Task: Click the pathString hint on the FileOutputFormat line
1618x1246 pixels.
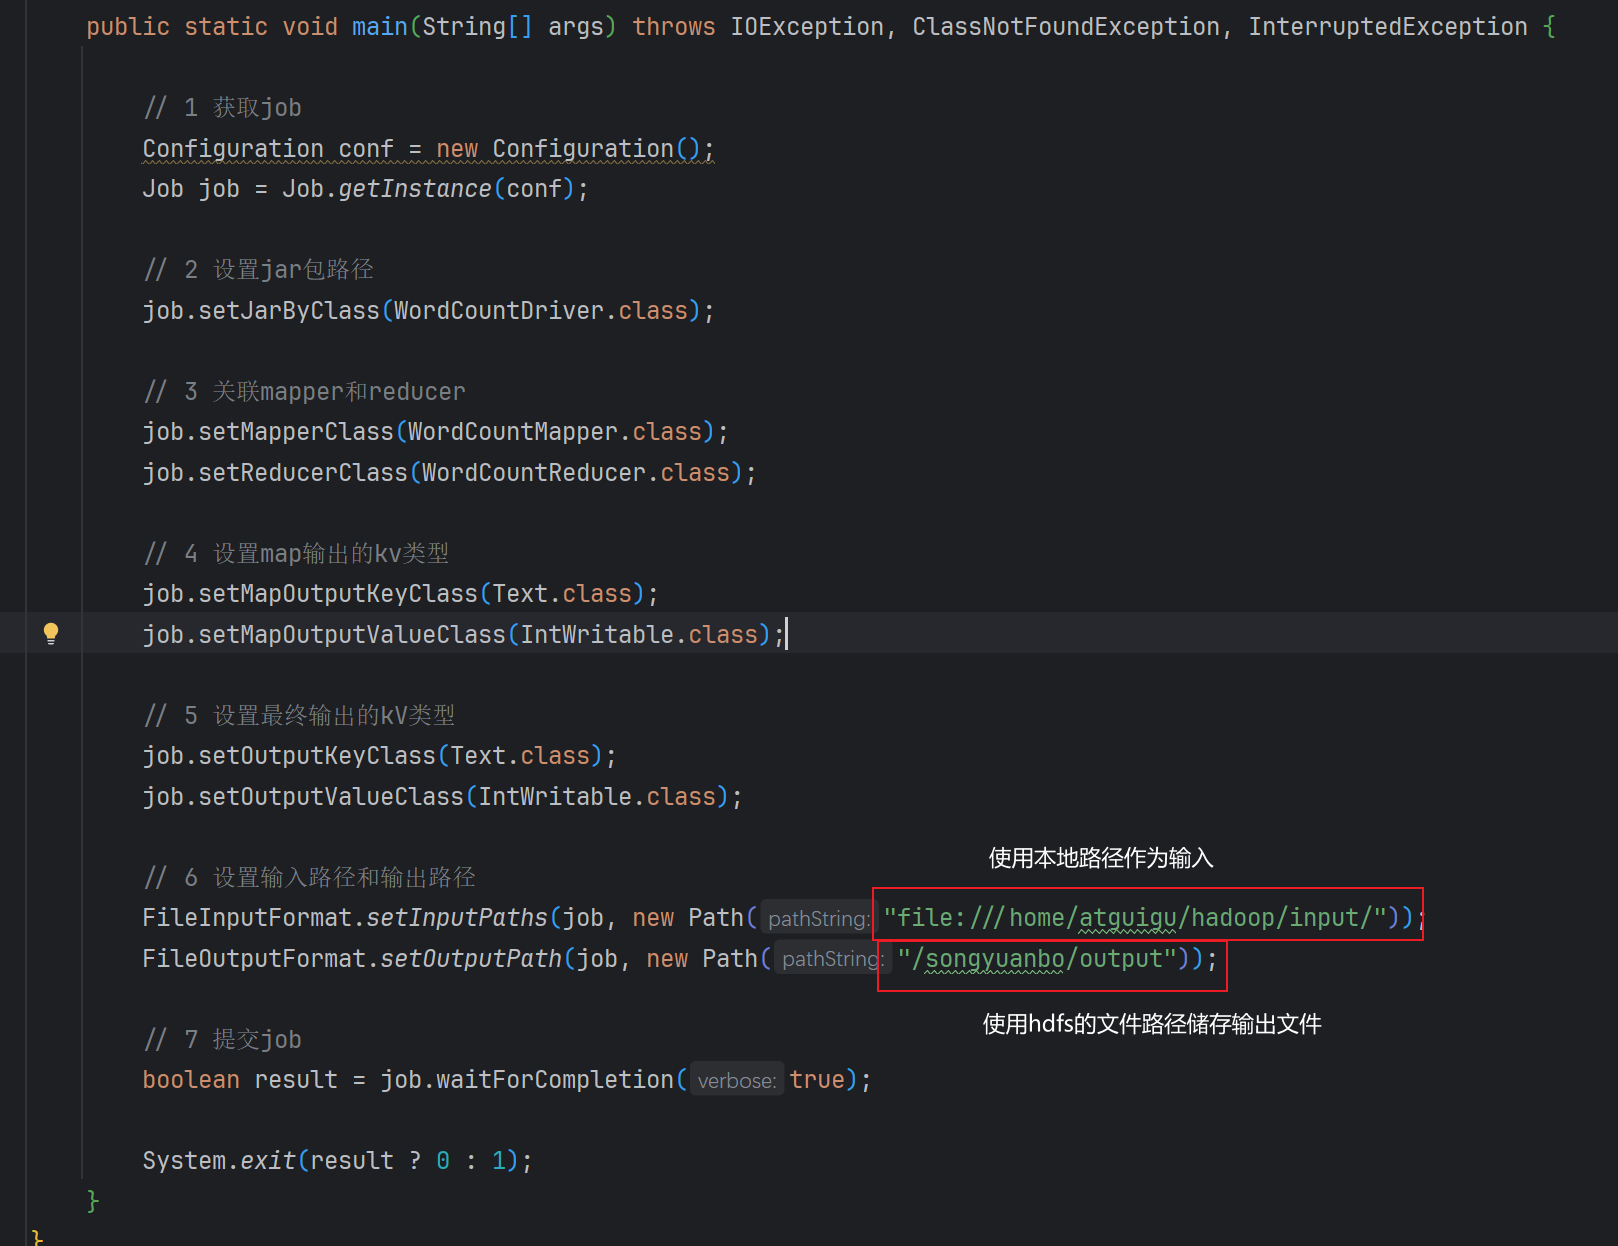Action: (832, 959)
